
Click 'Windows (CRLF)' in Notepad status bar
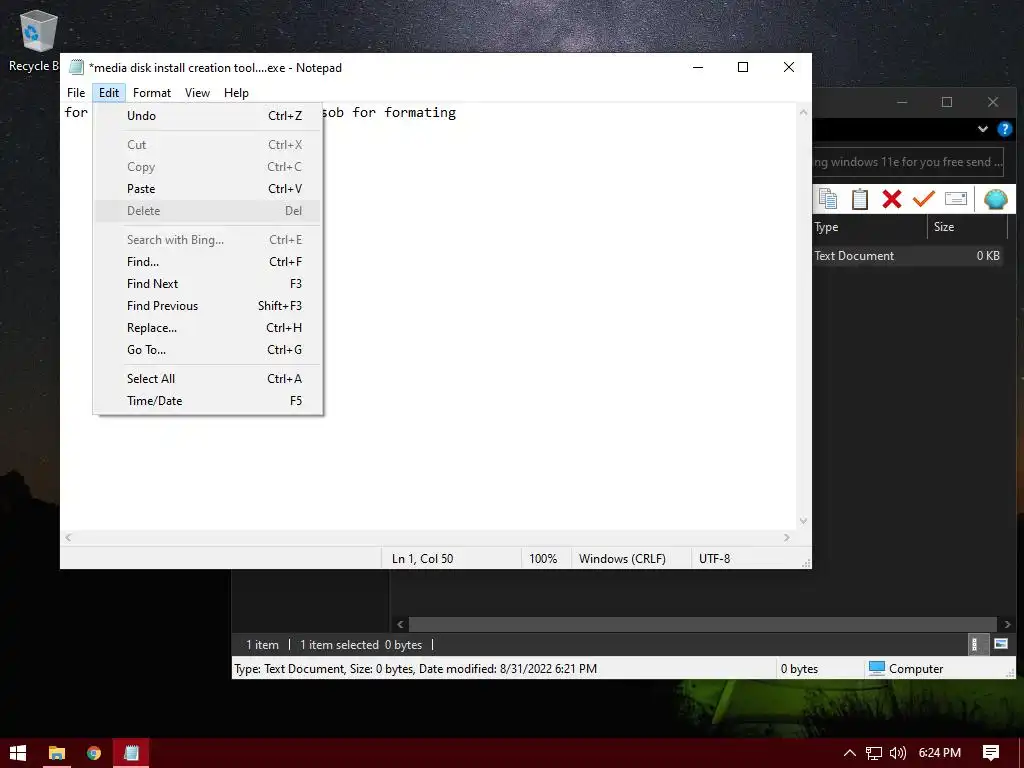(622, 559)
